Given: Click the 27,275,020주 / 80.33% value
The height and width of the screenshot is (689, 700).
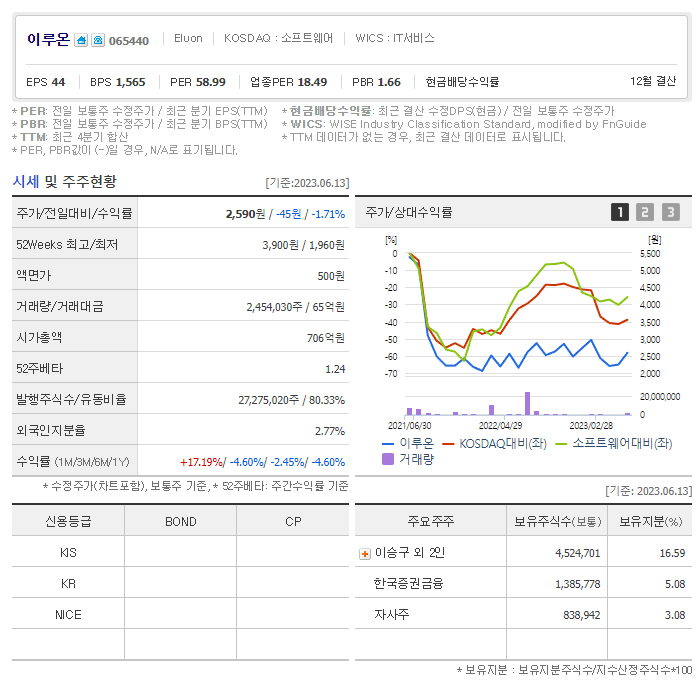Looking at the screenshot, I should (x=291, y=400).
